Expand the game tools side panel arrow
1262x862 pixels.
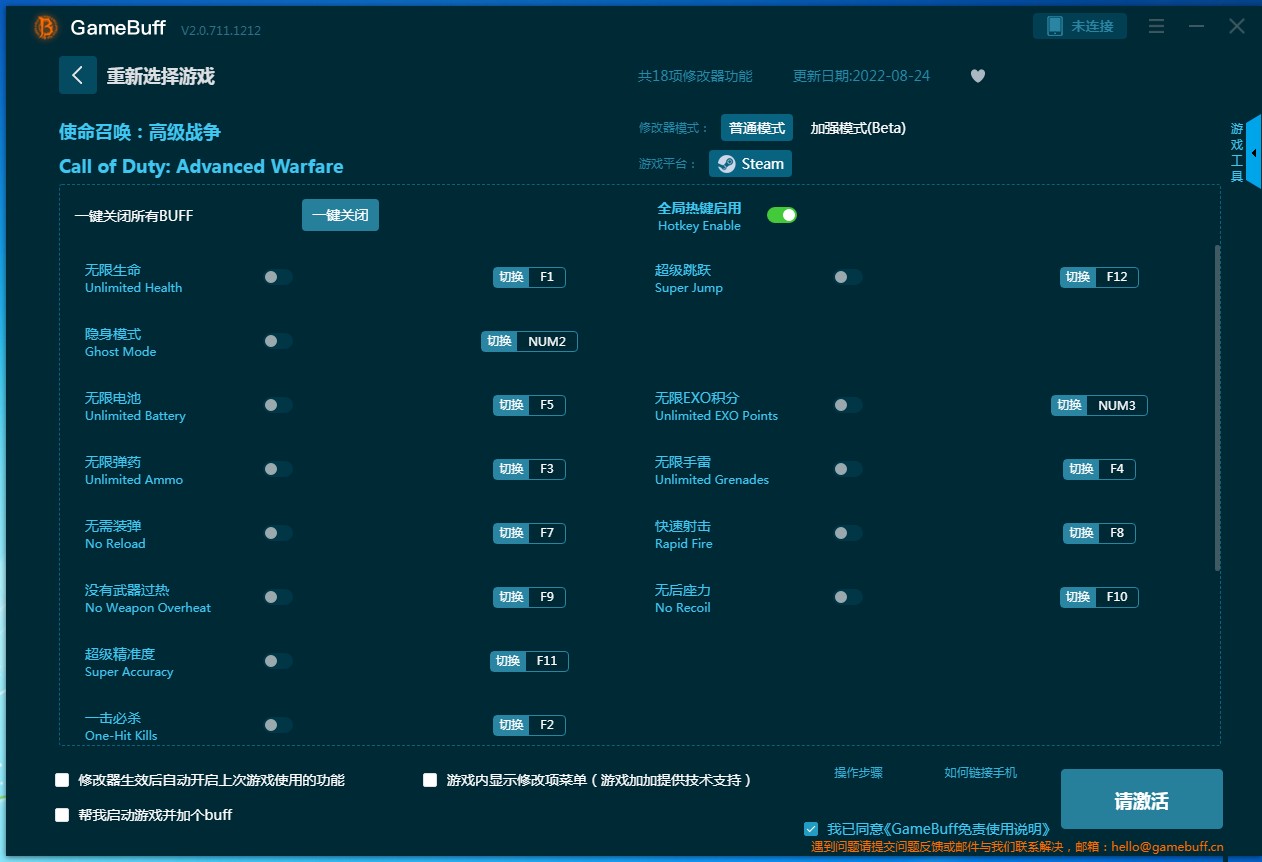1254,153
